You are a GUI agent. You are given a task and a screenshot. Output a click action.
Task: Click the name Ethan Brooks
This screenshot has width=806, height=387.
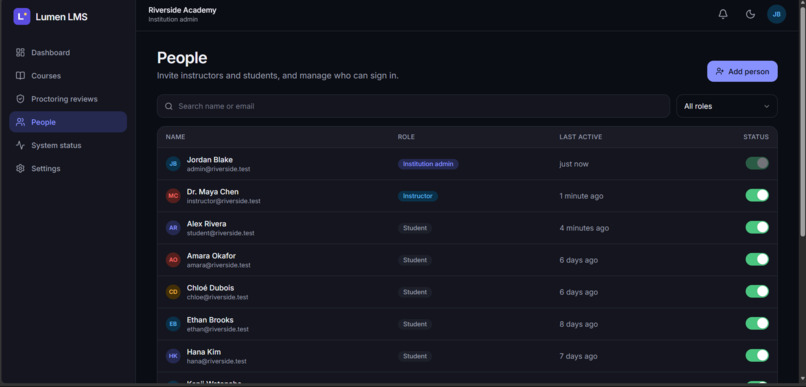click(209, 320)
